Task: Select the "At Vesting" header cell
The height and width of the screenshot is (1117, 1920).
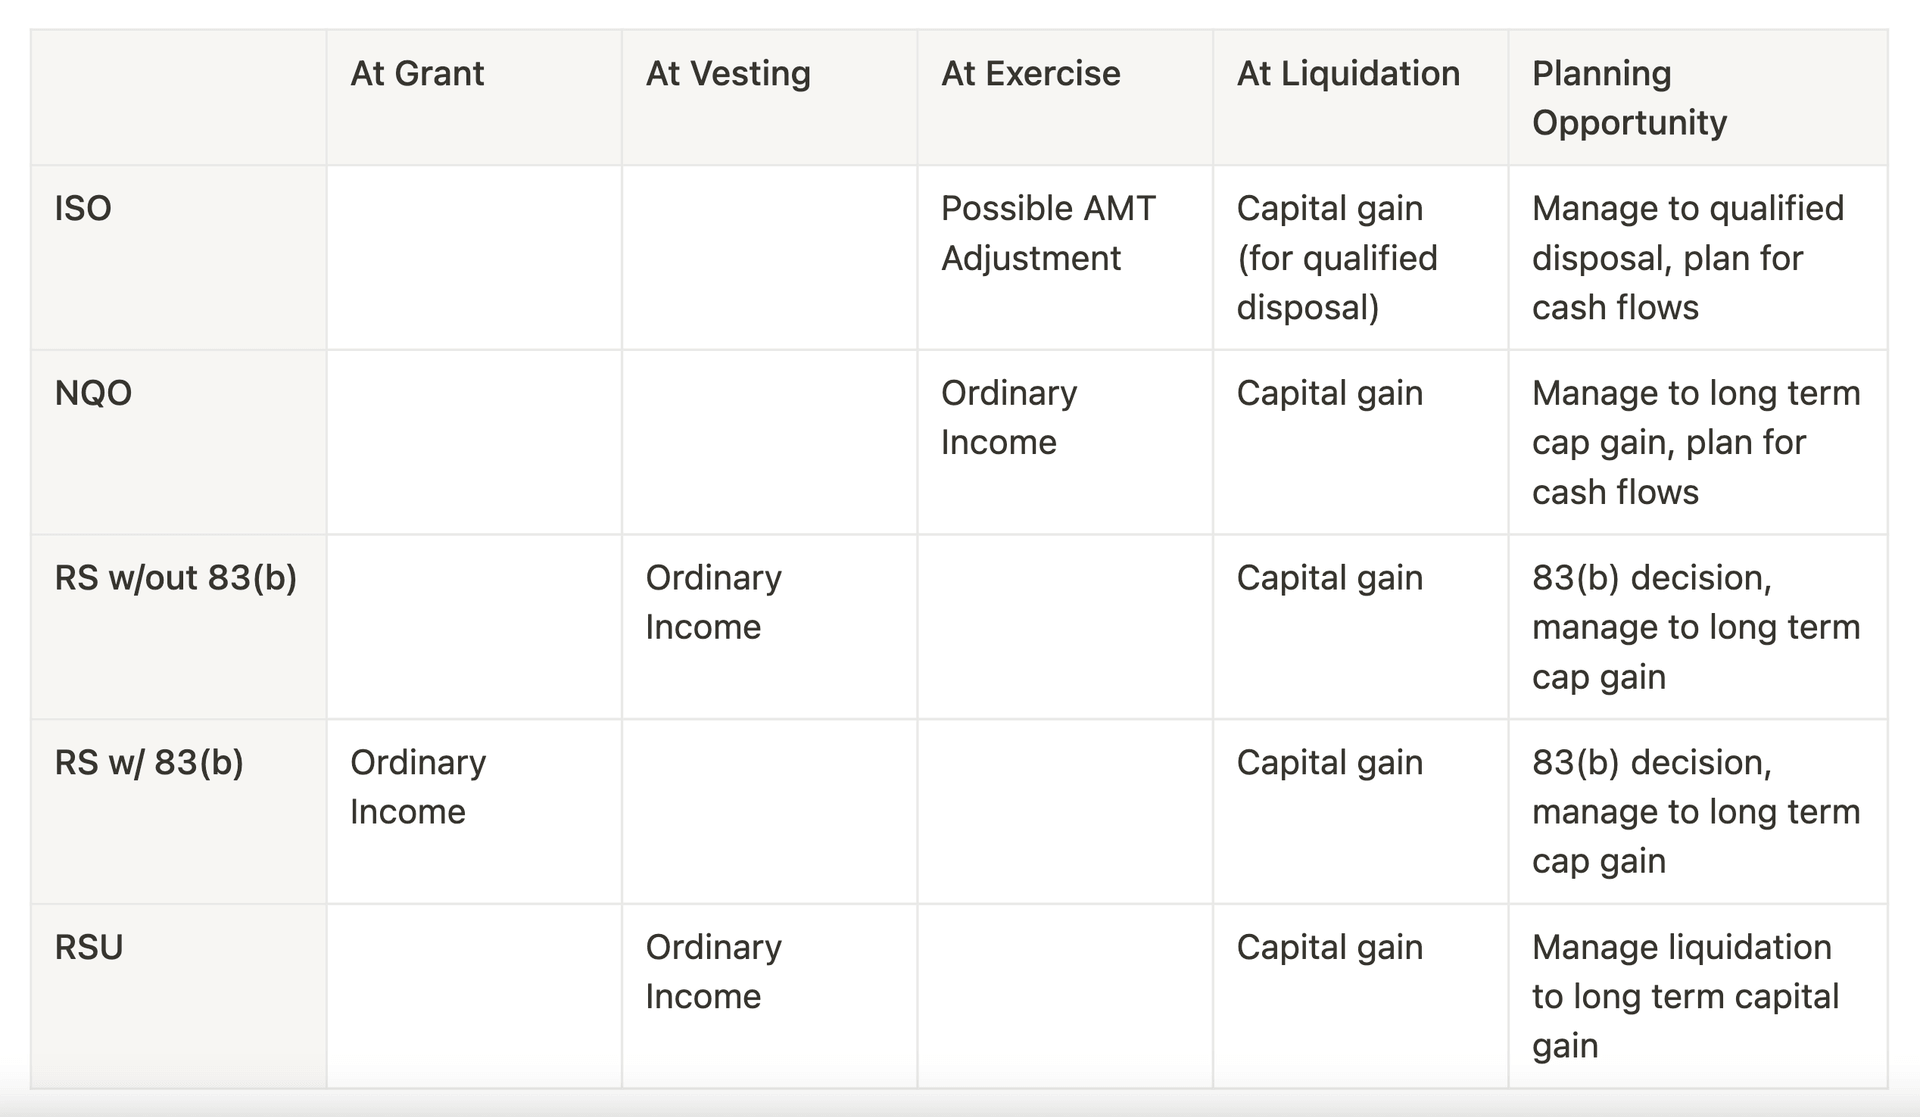Action: point(769,98)
